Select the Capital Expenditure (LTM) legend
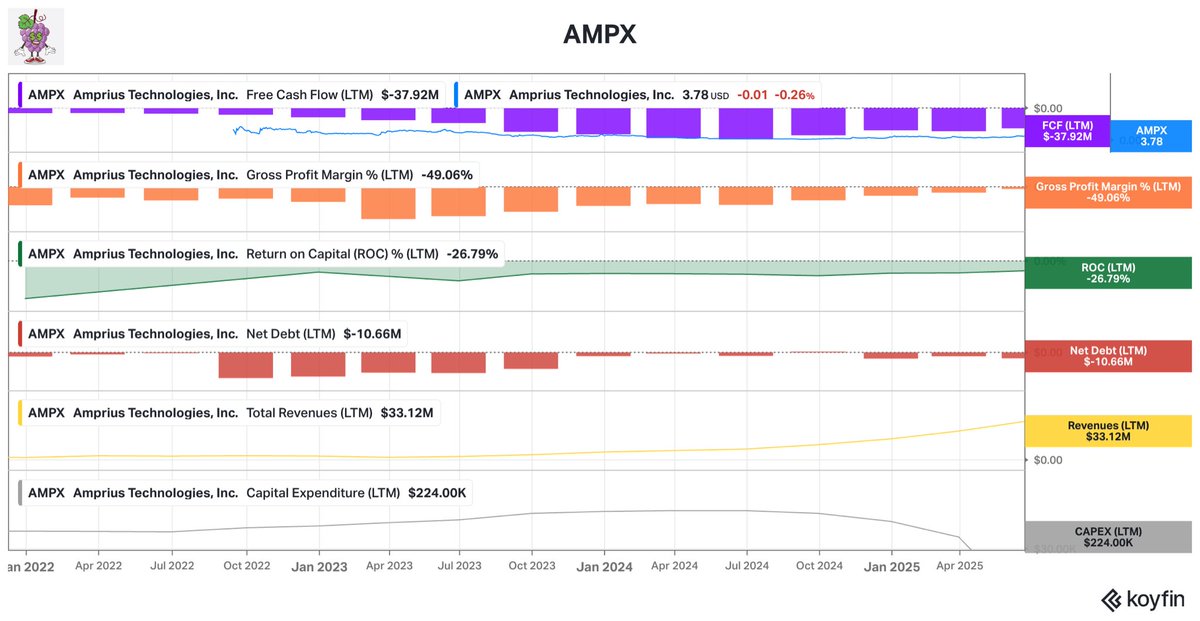The height and width of the screenshot is (621, 1200). [x=243, y=493]
